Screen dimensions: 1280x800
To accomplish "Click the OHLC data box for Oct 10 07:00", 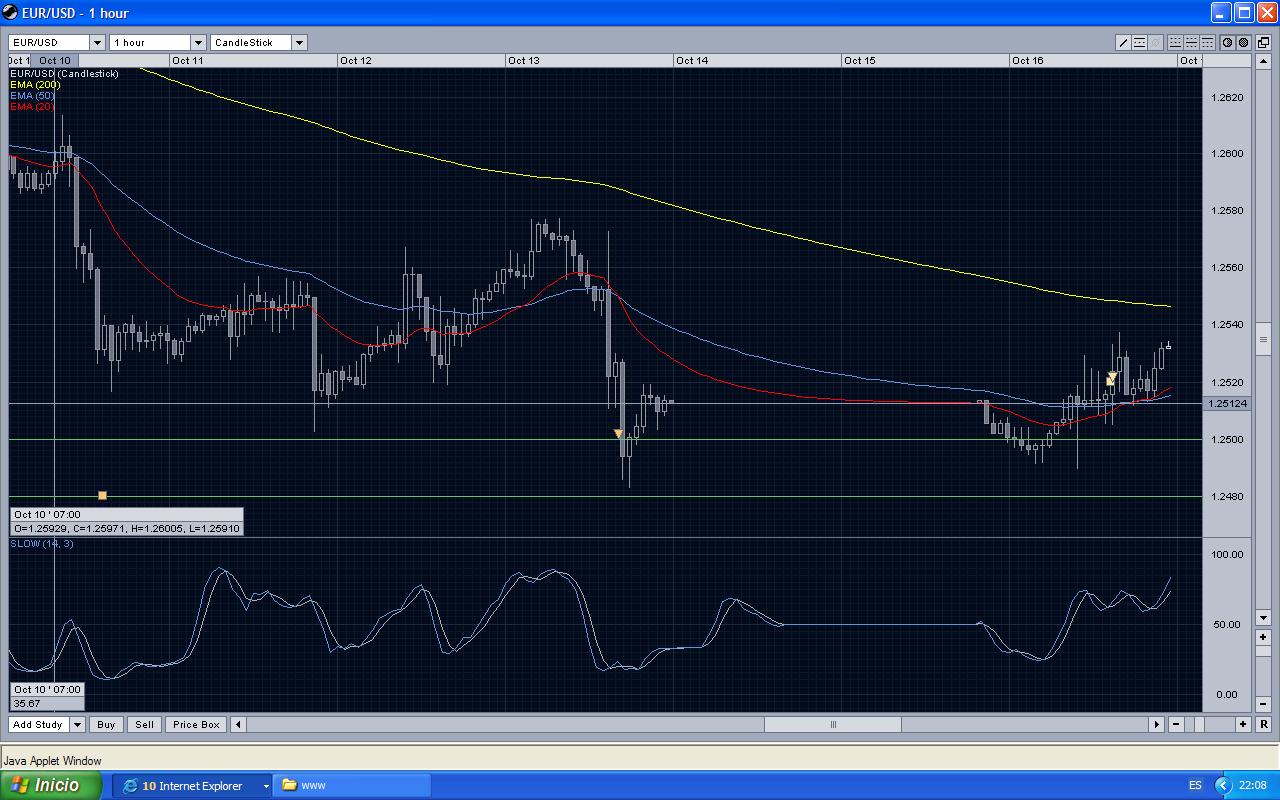I will click(127, 521).
